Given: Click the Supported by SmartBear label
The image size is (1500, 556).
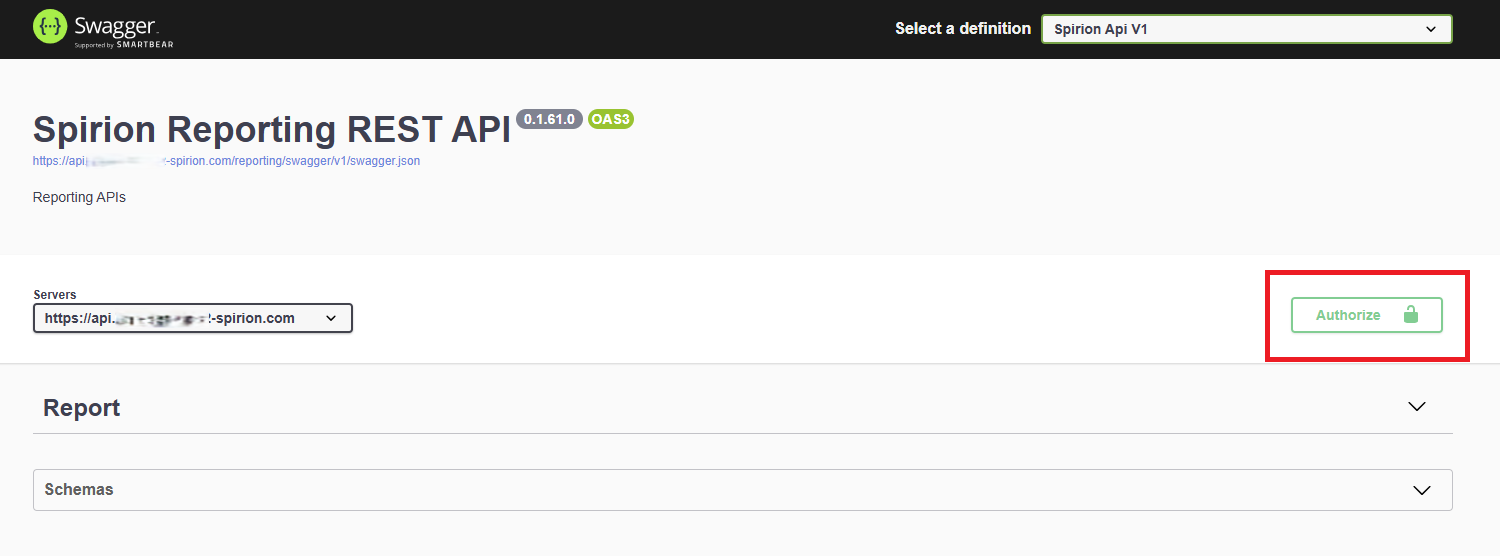Looking at the screenshot, I should tap(124, 44).
